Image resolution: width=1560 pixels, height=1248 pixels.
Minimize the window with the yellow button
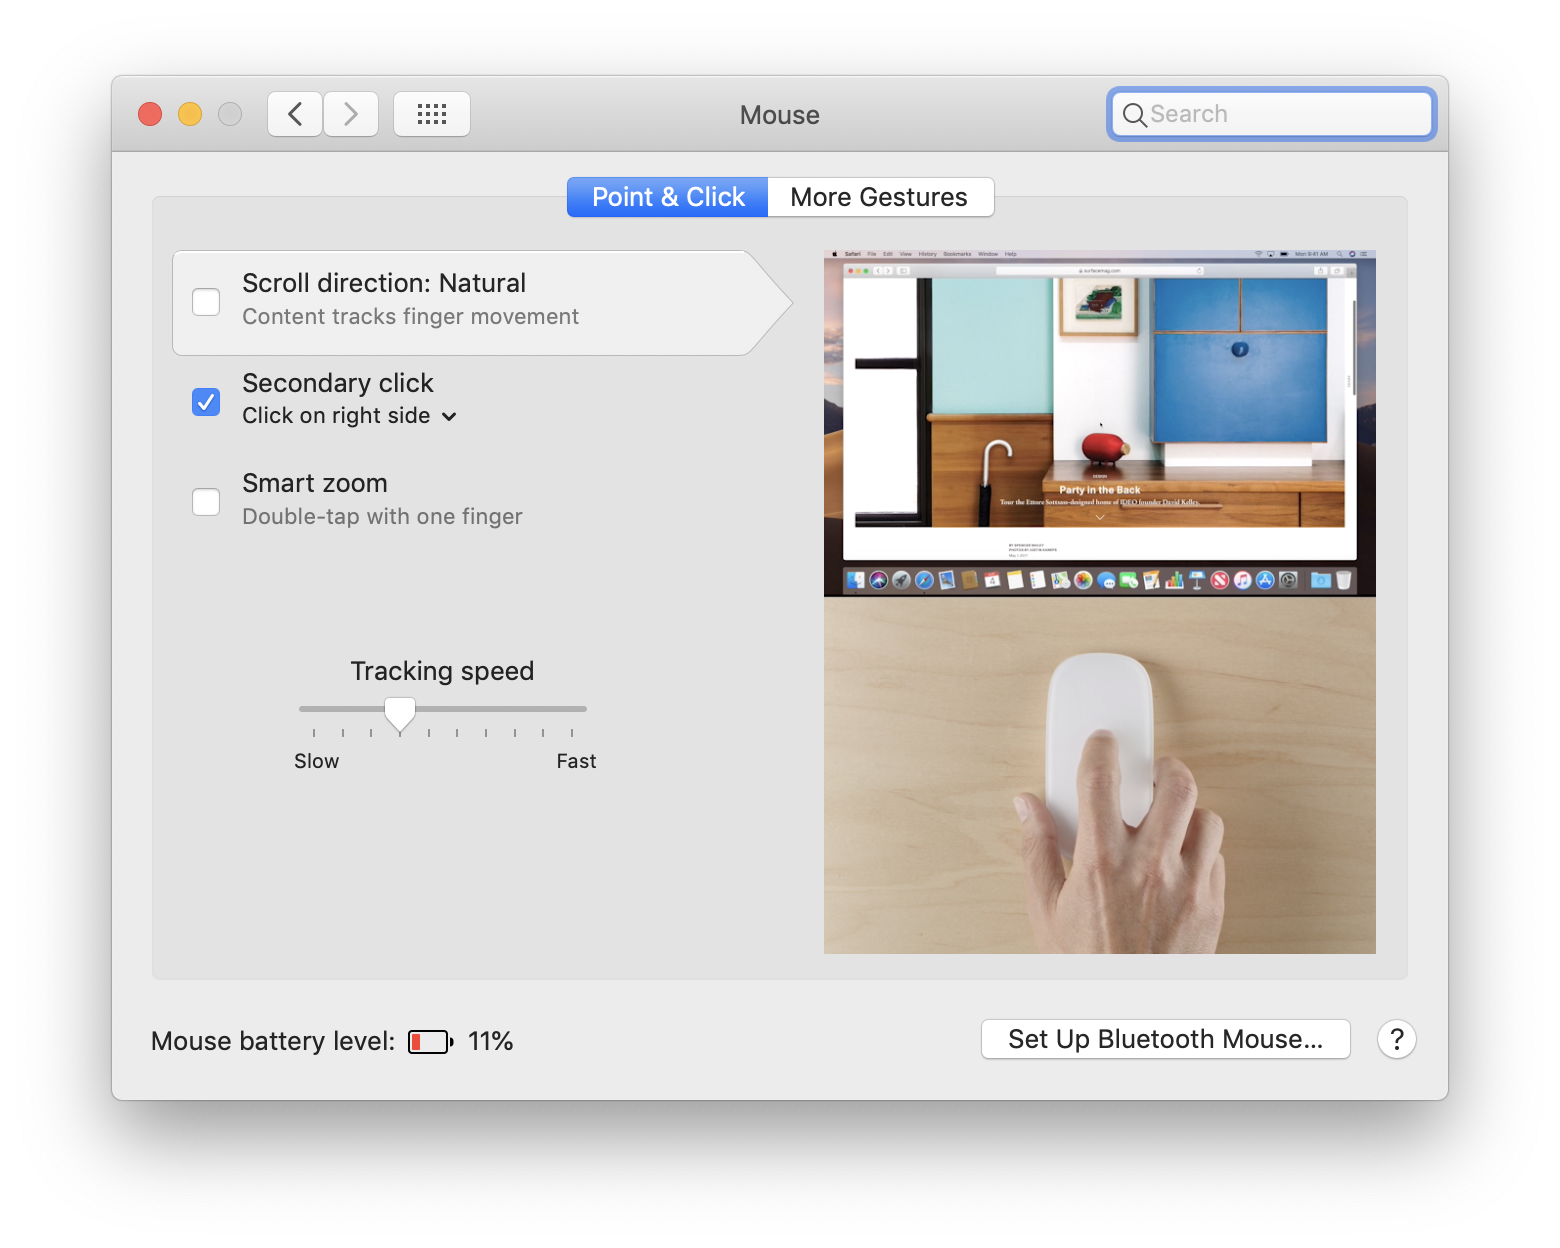pyautogui.click(x=190, y=114)
